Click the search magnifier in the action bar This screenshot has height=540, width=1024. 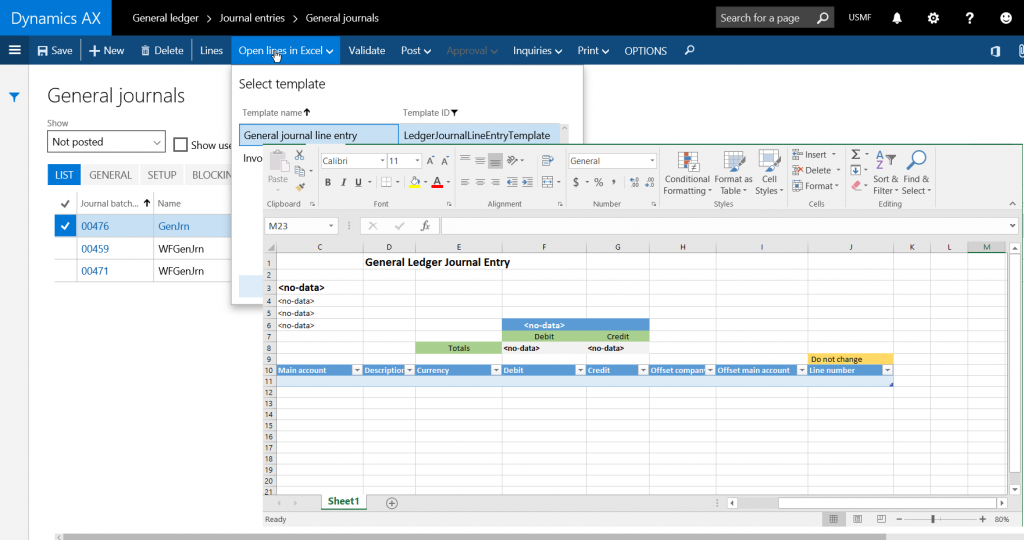coord(689,50)
